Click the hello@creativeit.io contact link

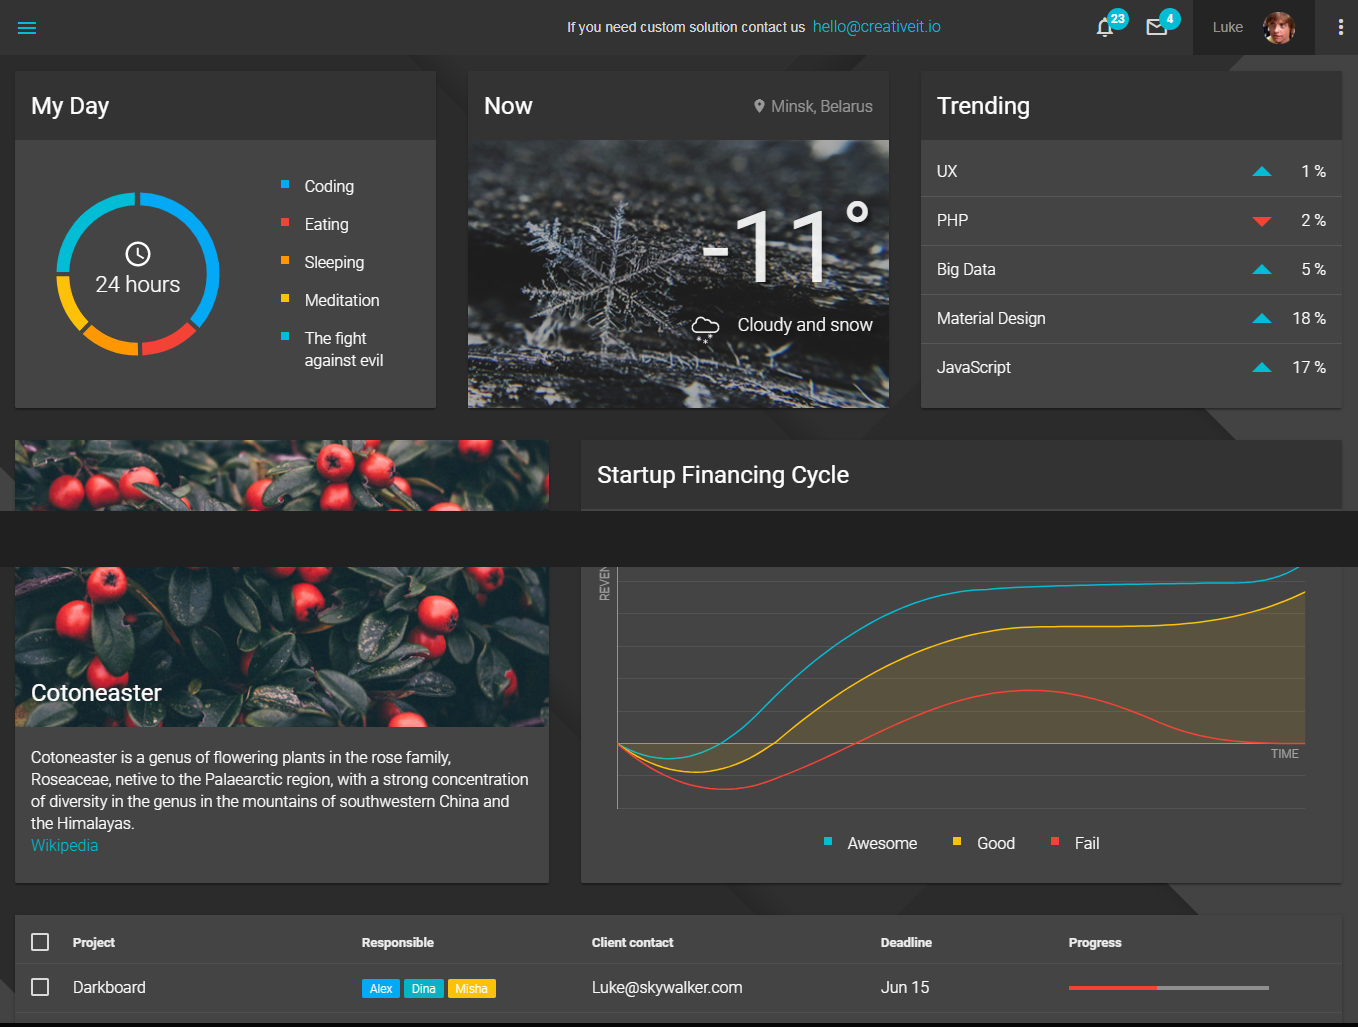tap(876, 27)
